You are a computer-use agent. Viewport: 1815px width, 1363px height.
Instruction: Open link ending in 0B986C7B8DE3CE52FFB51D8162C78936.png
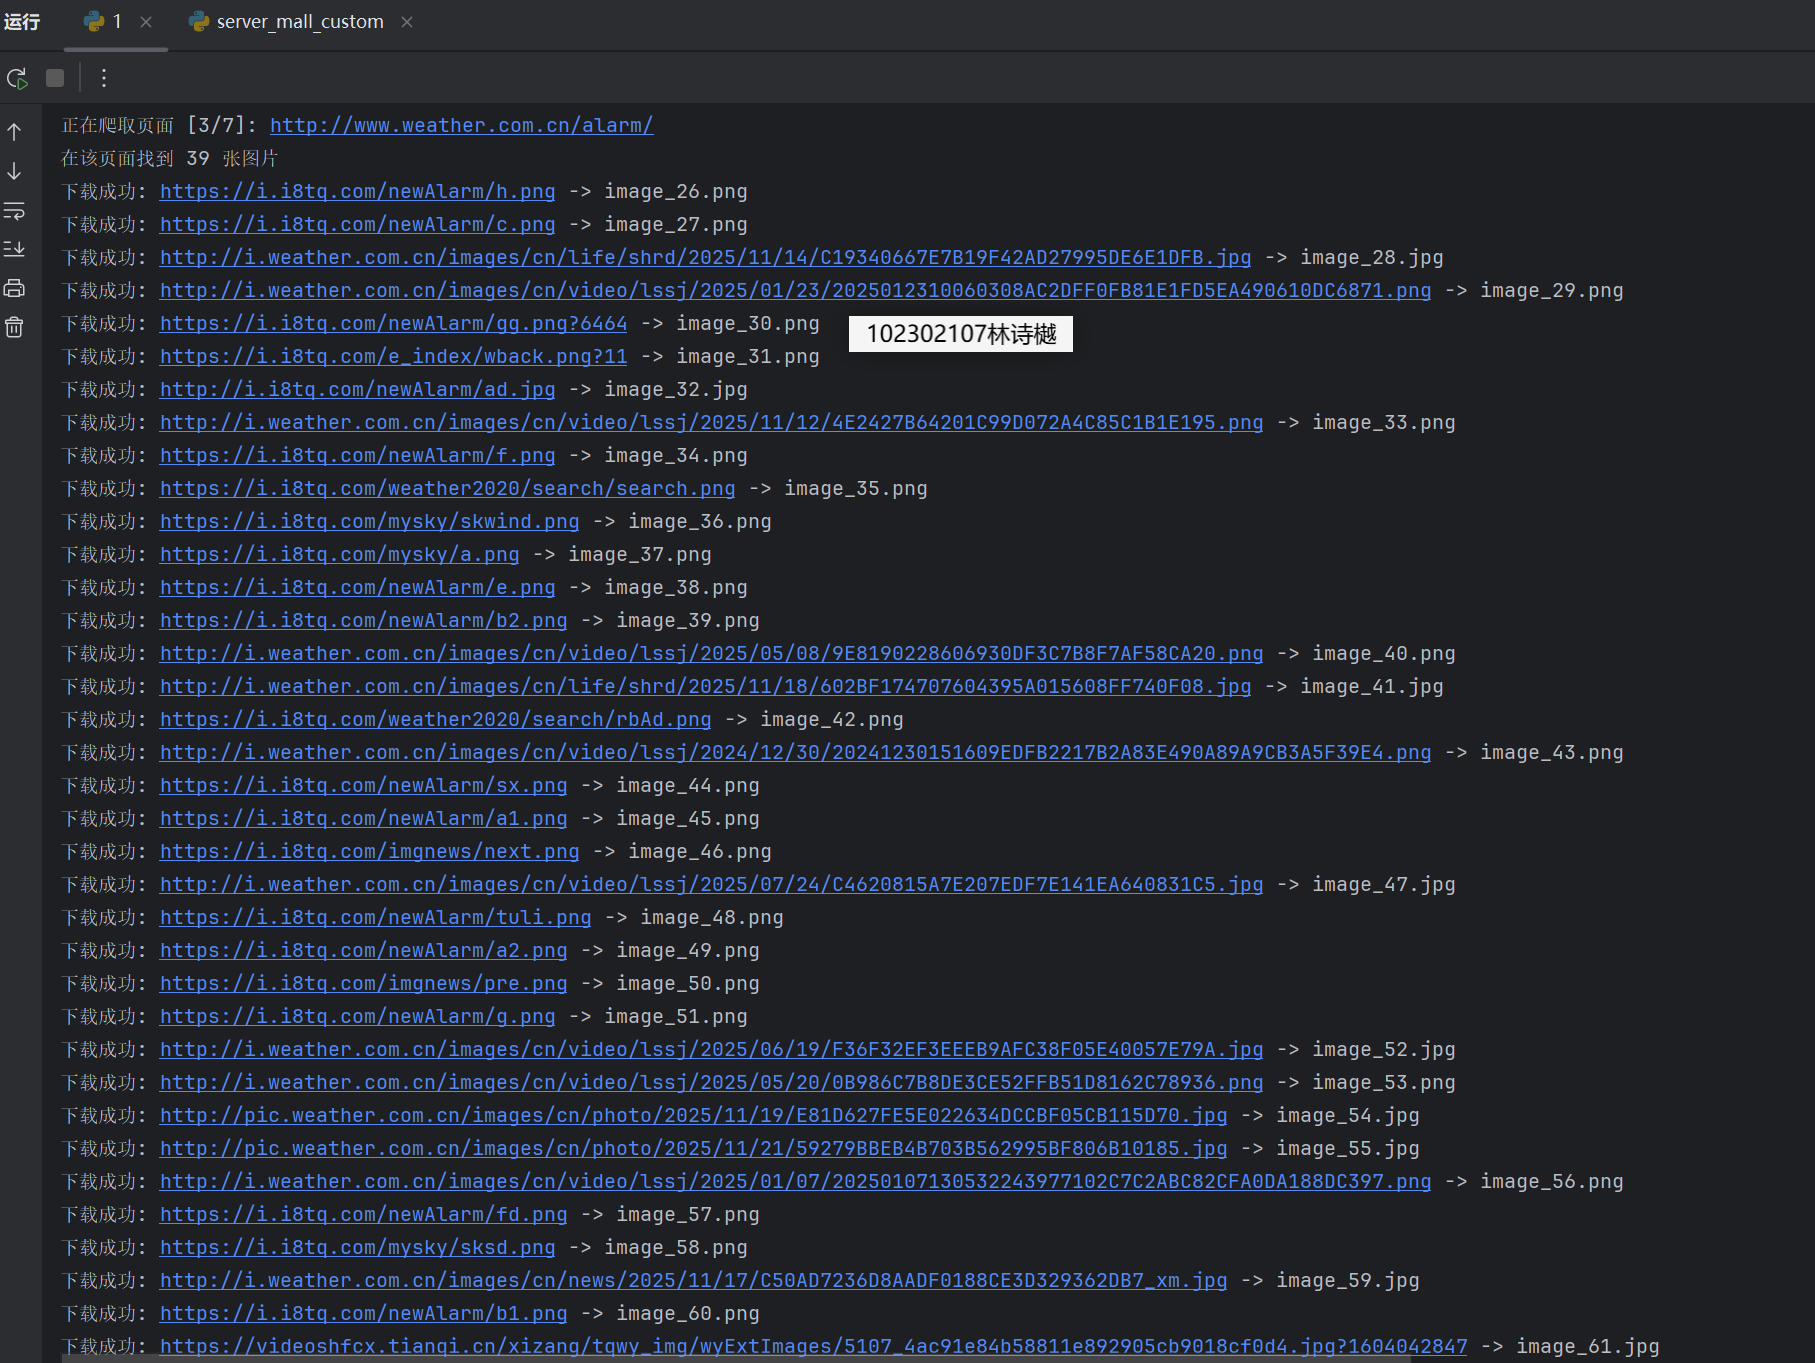click(711, 1082)
